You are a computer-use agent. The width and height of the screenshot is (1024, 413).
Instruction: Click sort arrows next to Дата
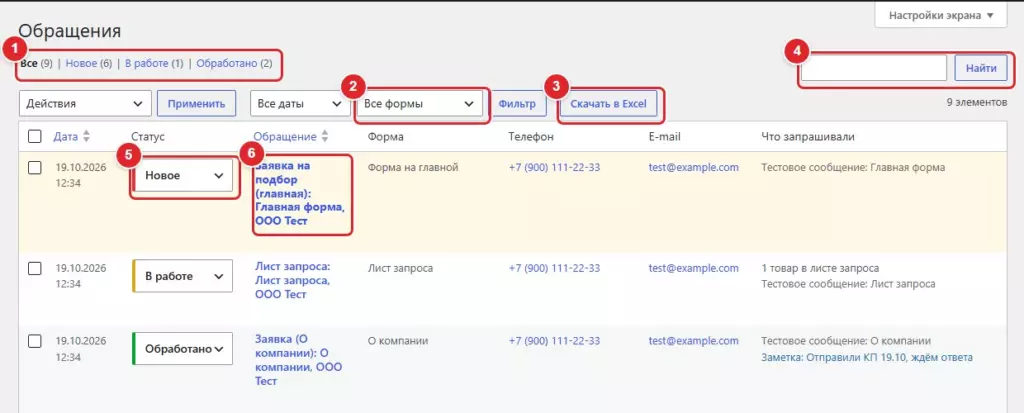click(x=87, y=137)
